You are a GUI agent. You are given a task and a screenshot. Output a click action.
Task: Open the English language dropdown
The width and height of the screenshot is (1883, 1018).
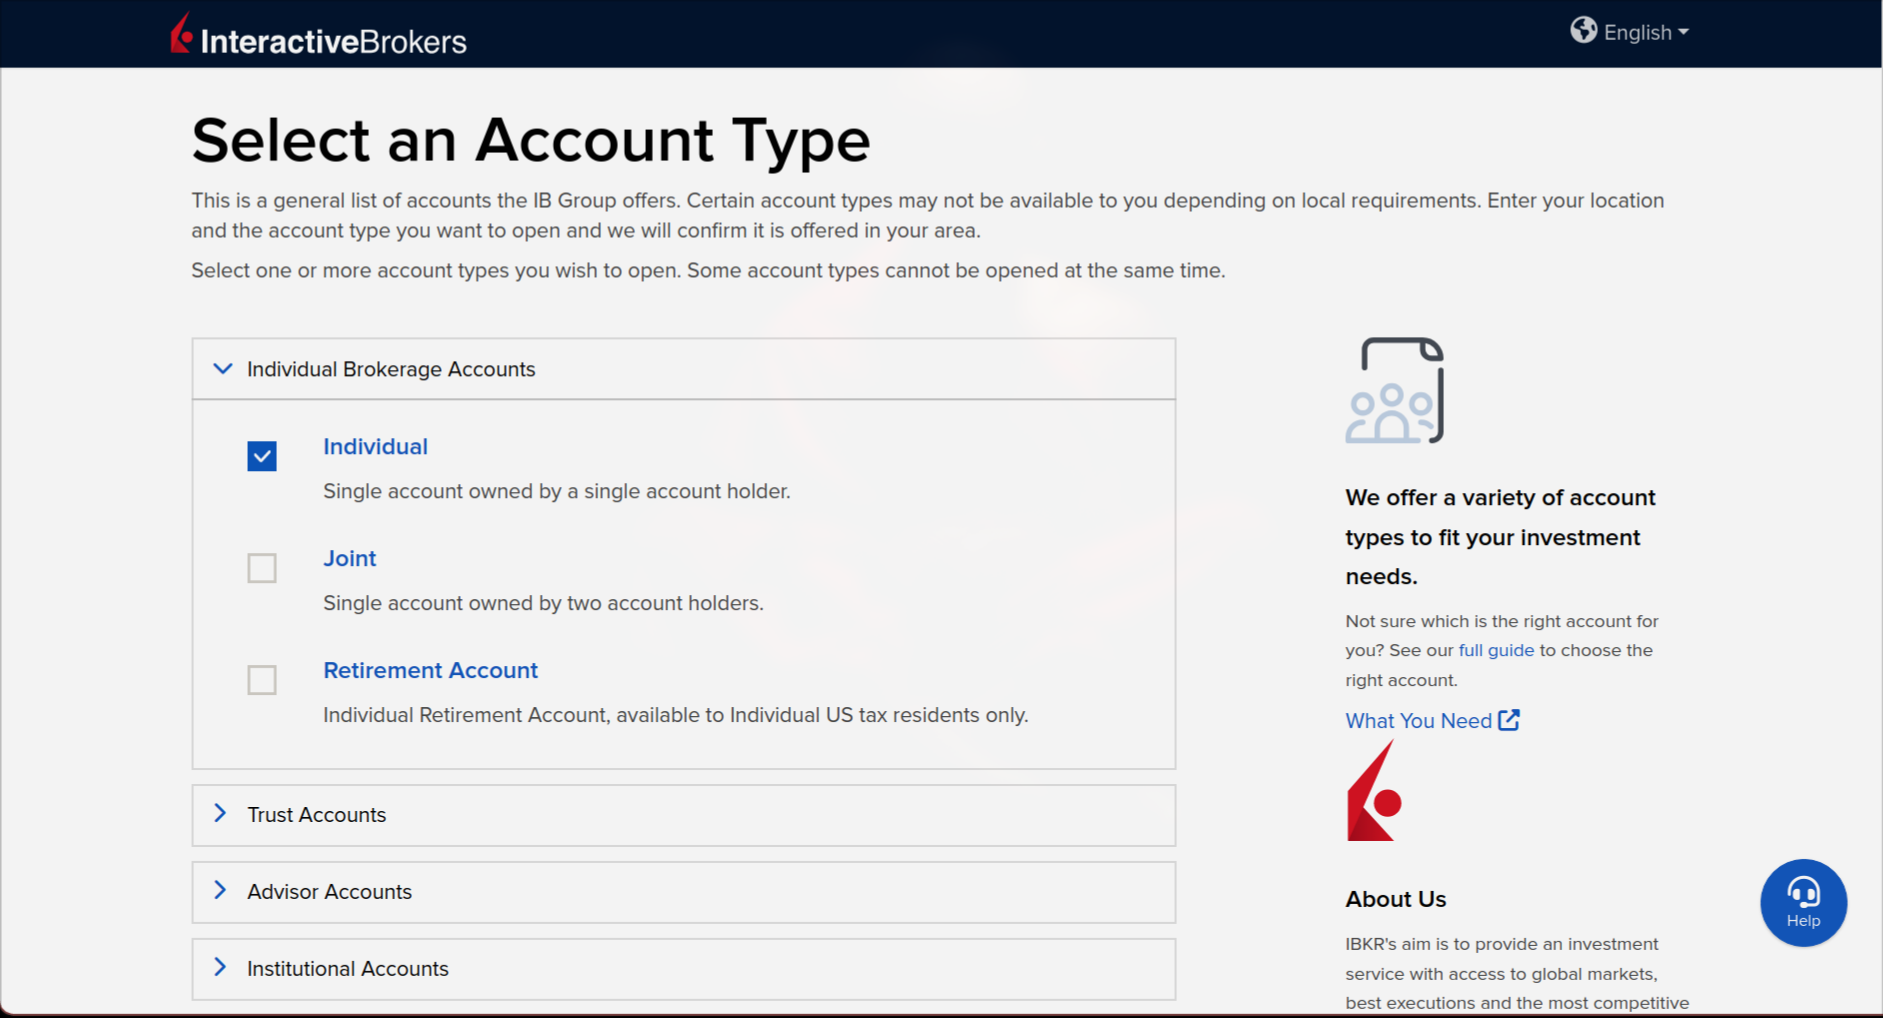click(x=1646, y=32)
